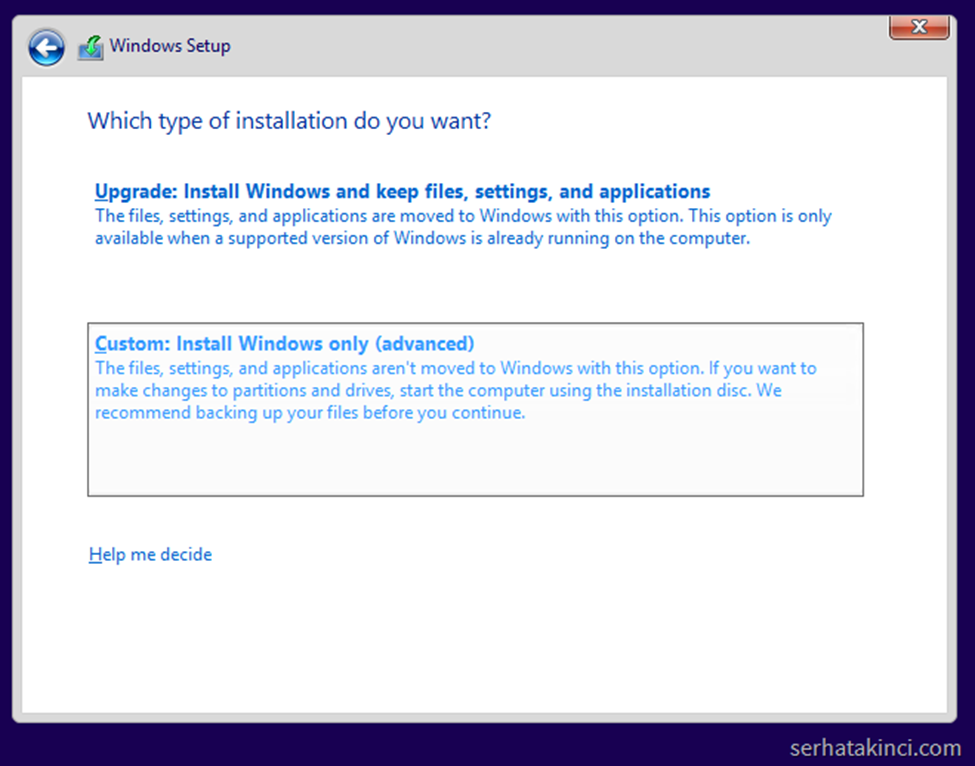The height and width of the screenshot is (766, 975).
Task: Click the Upgrade option description text
Action: [463, 227]
